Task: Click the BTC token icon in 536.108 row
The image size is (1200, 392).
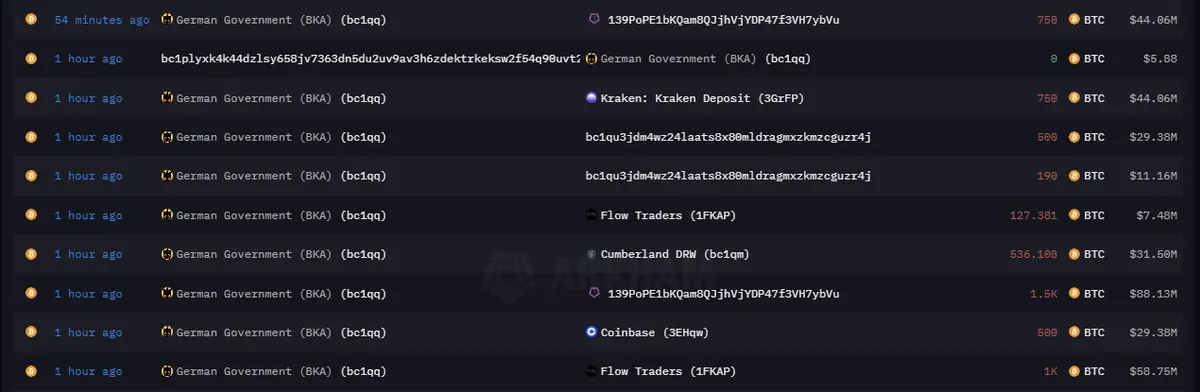Action: [1075, 254]
